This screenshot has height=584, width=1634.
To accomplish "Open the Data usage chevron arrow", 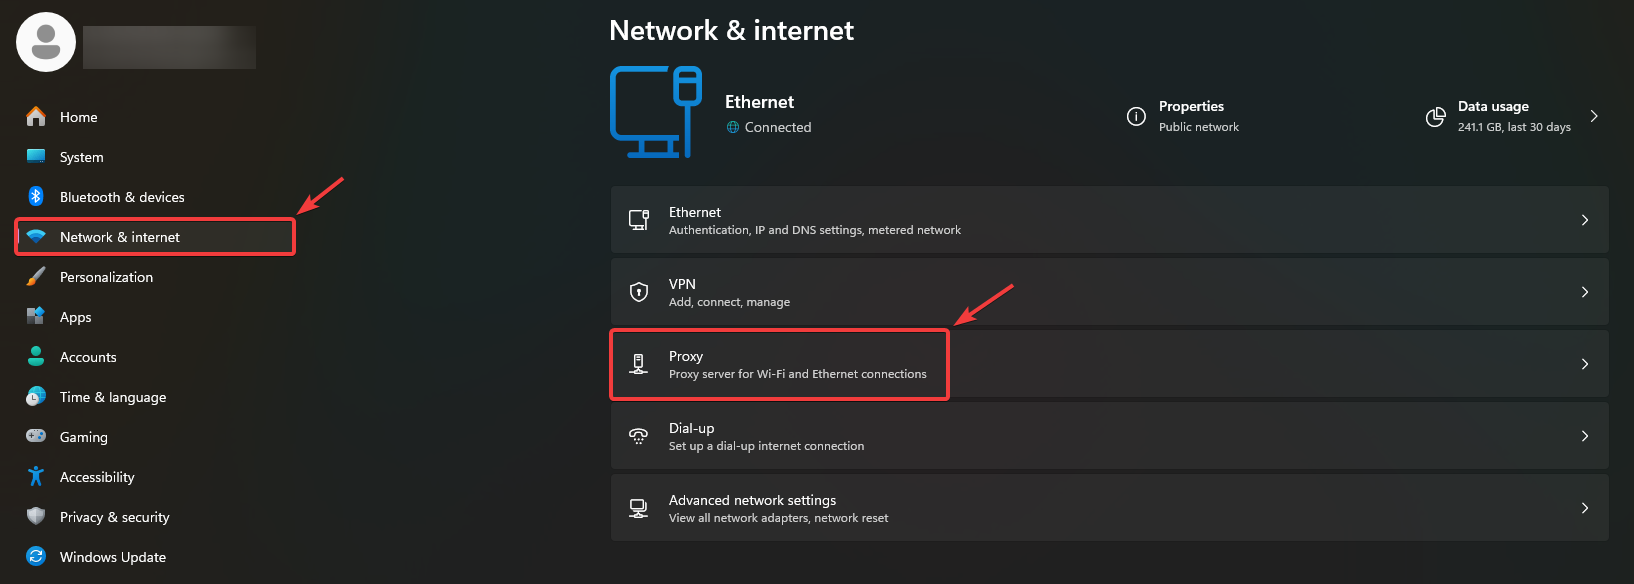I will (x=1594, y=116).
